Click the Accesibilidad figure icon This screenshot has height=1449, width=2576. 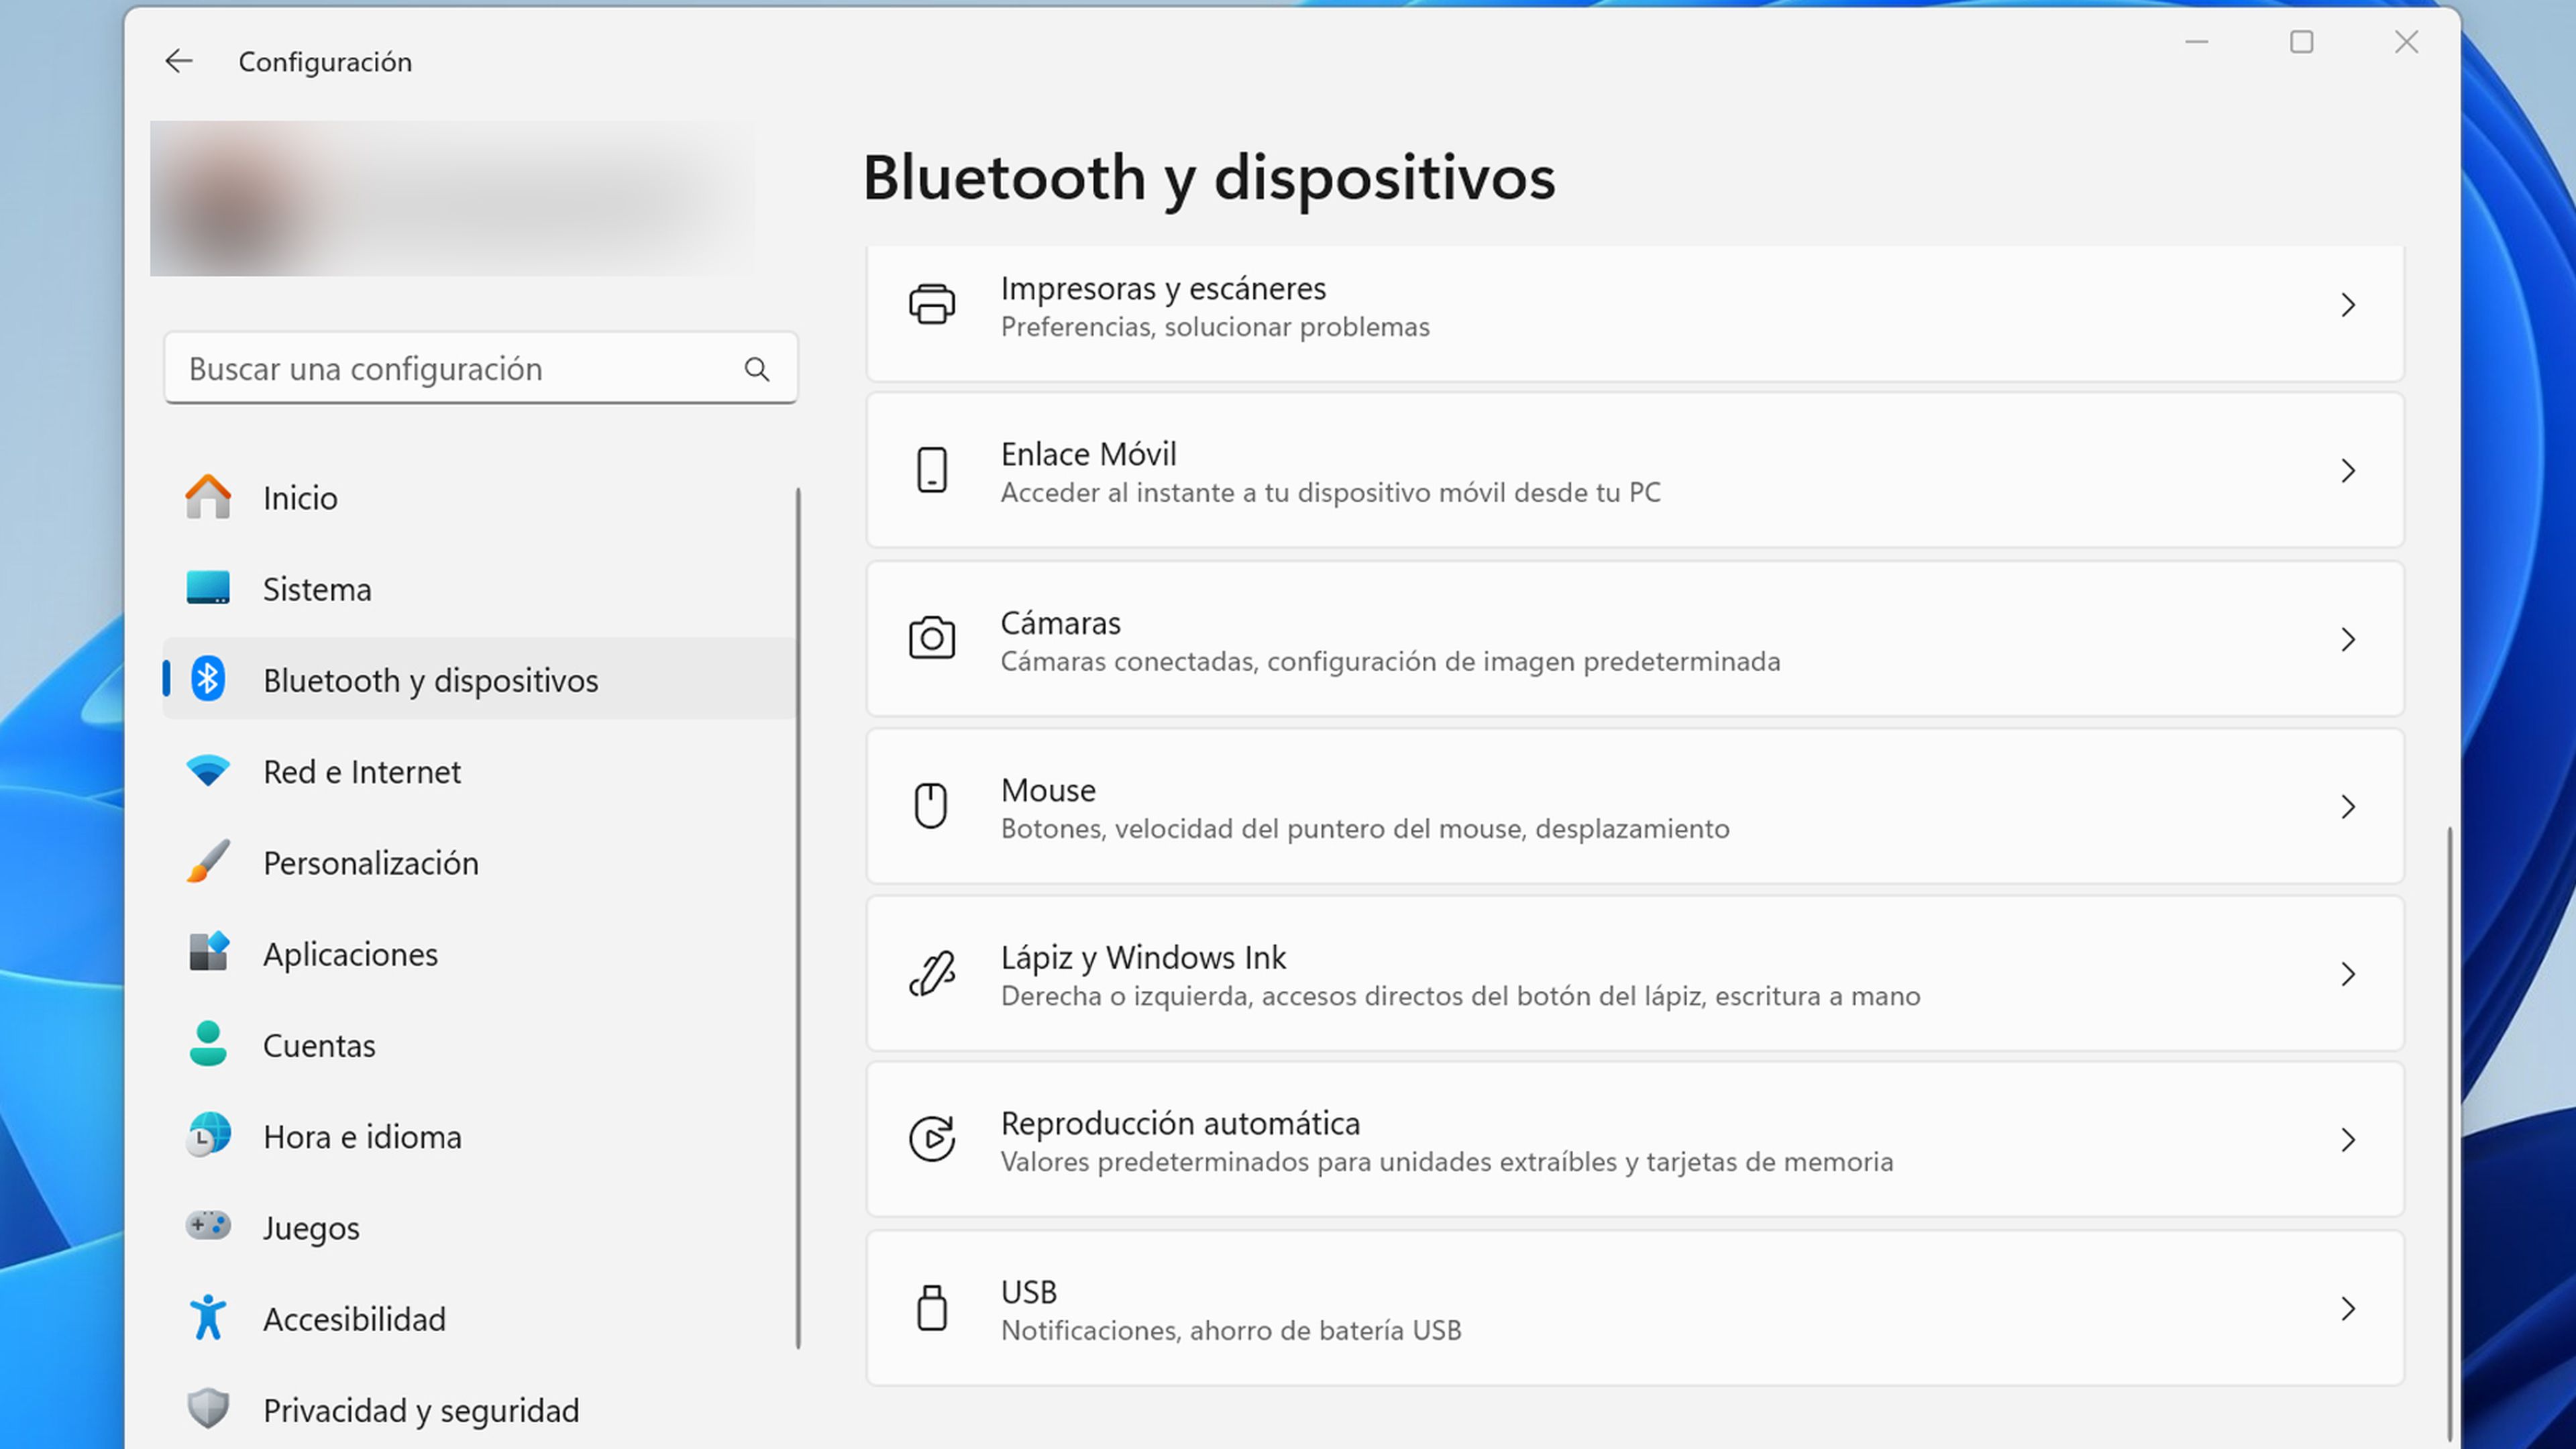[x=208, y=1318]
